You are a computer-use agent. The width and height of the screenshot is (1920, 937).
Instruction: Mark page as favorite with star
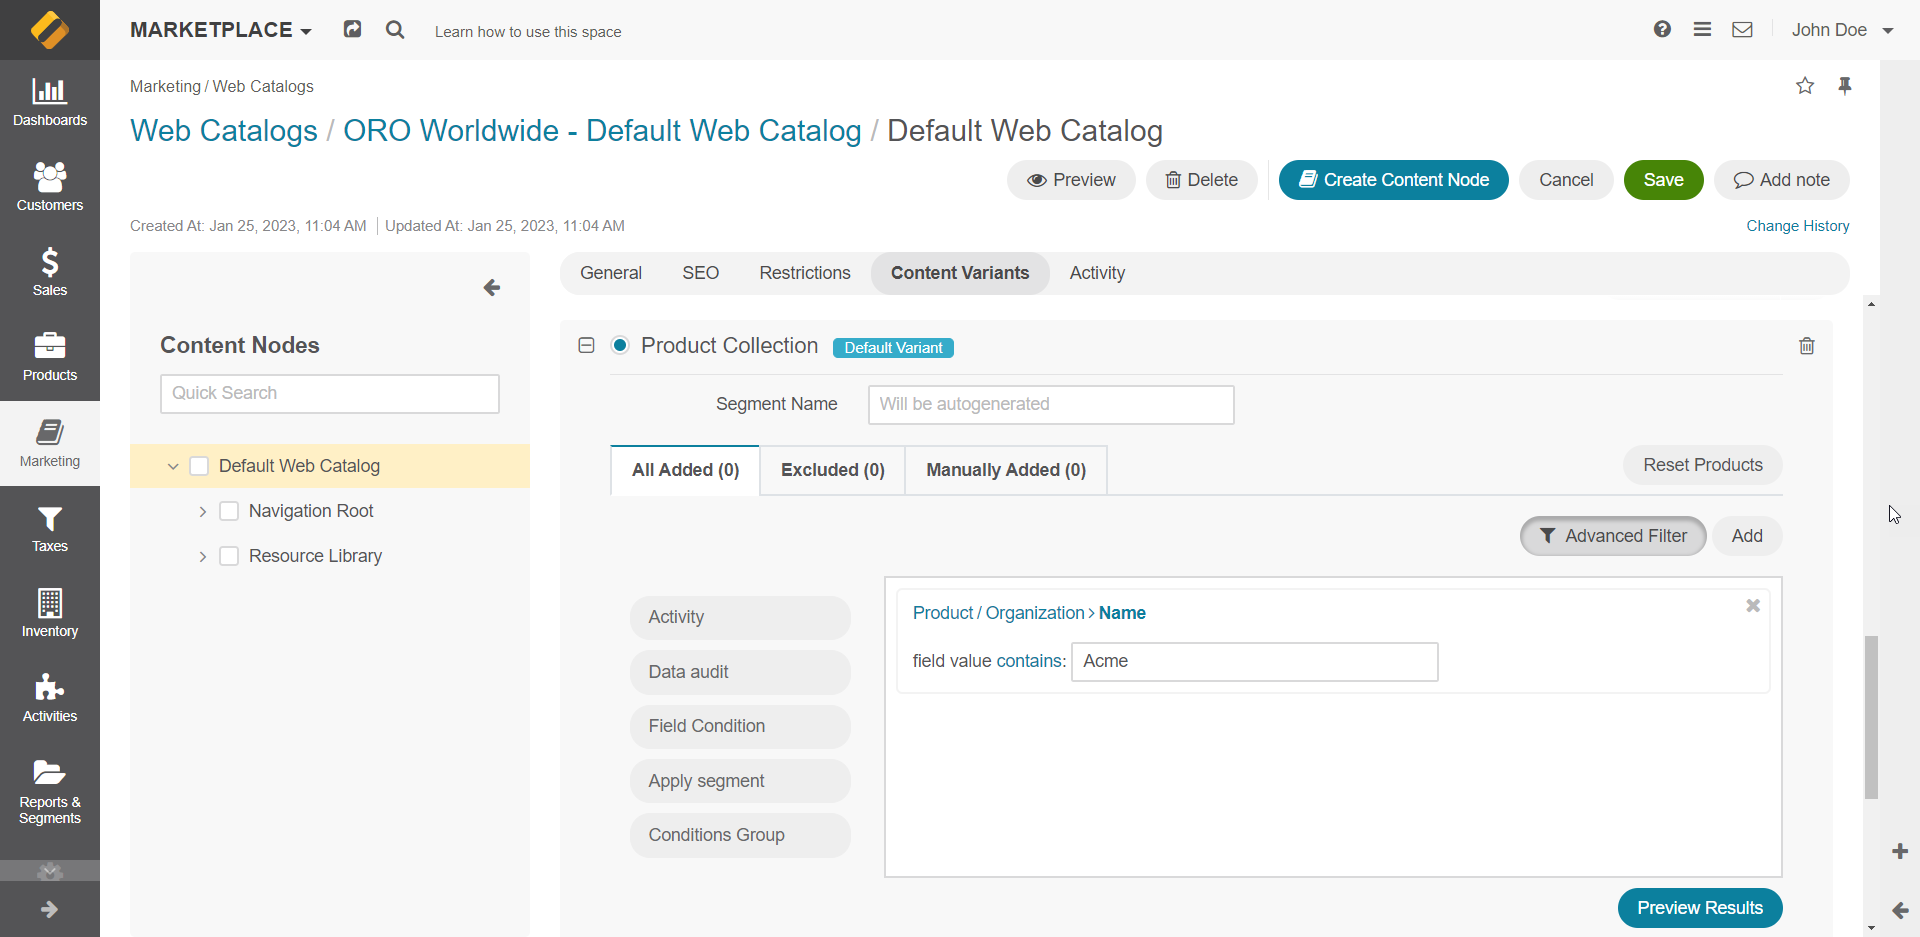(1805, 86)
